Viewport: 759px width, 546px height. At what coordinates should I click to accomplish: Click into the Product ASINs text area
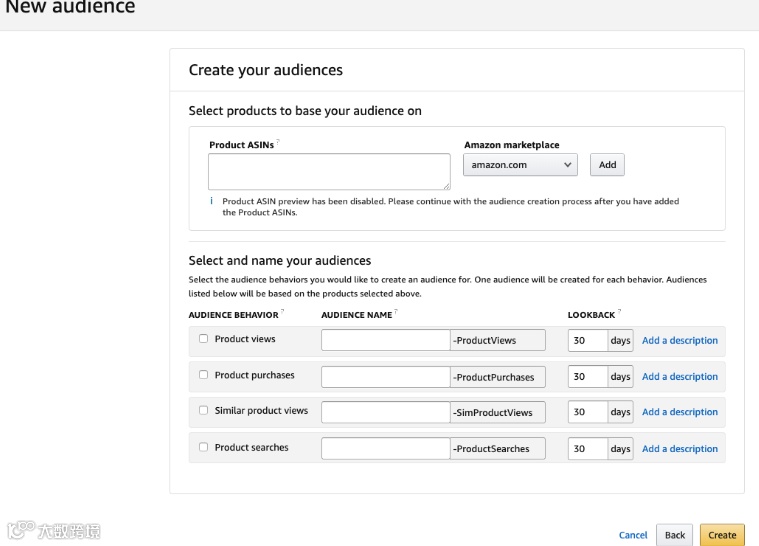click(329, 171)
